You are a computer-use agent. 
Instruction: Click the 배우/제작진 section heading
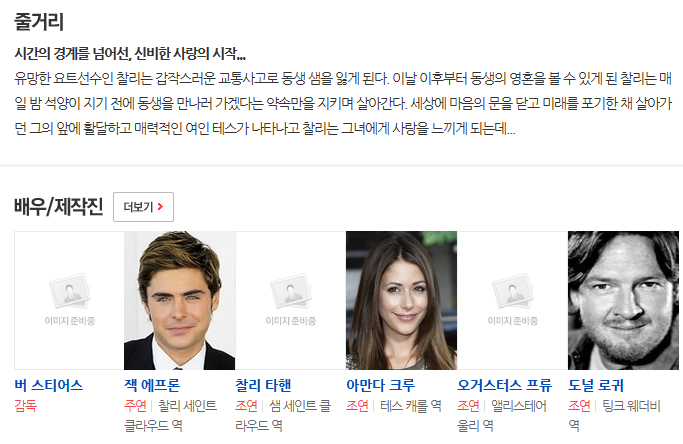coord(58,207)
